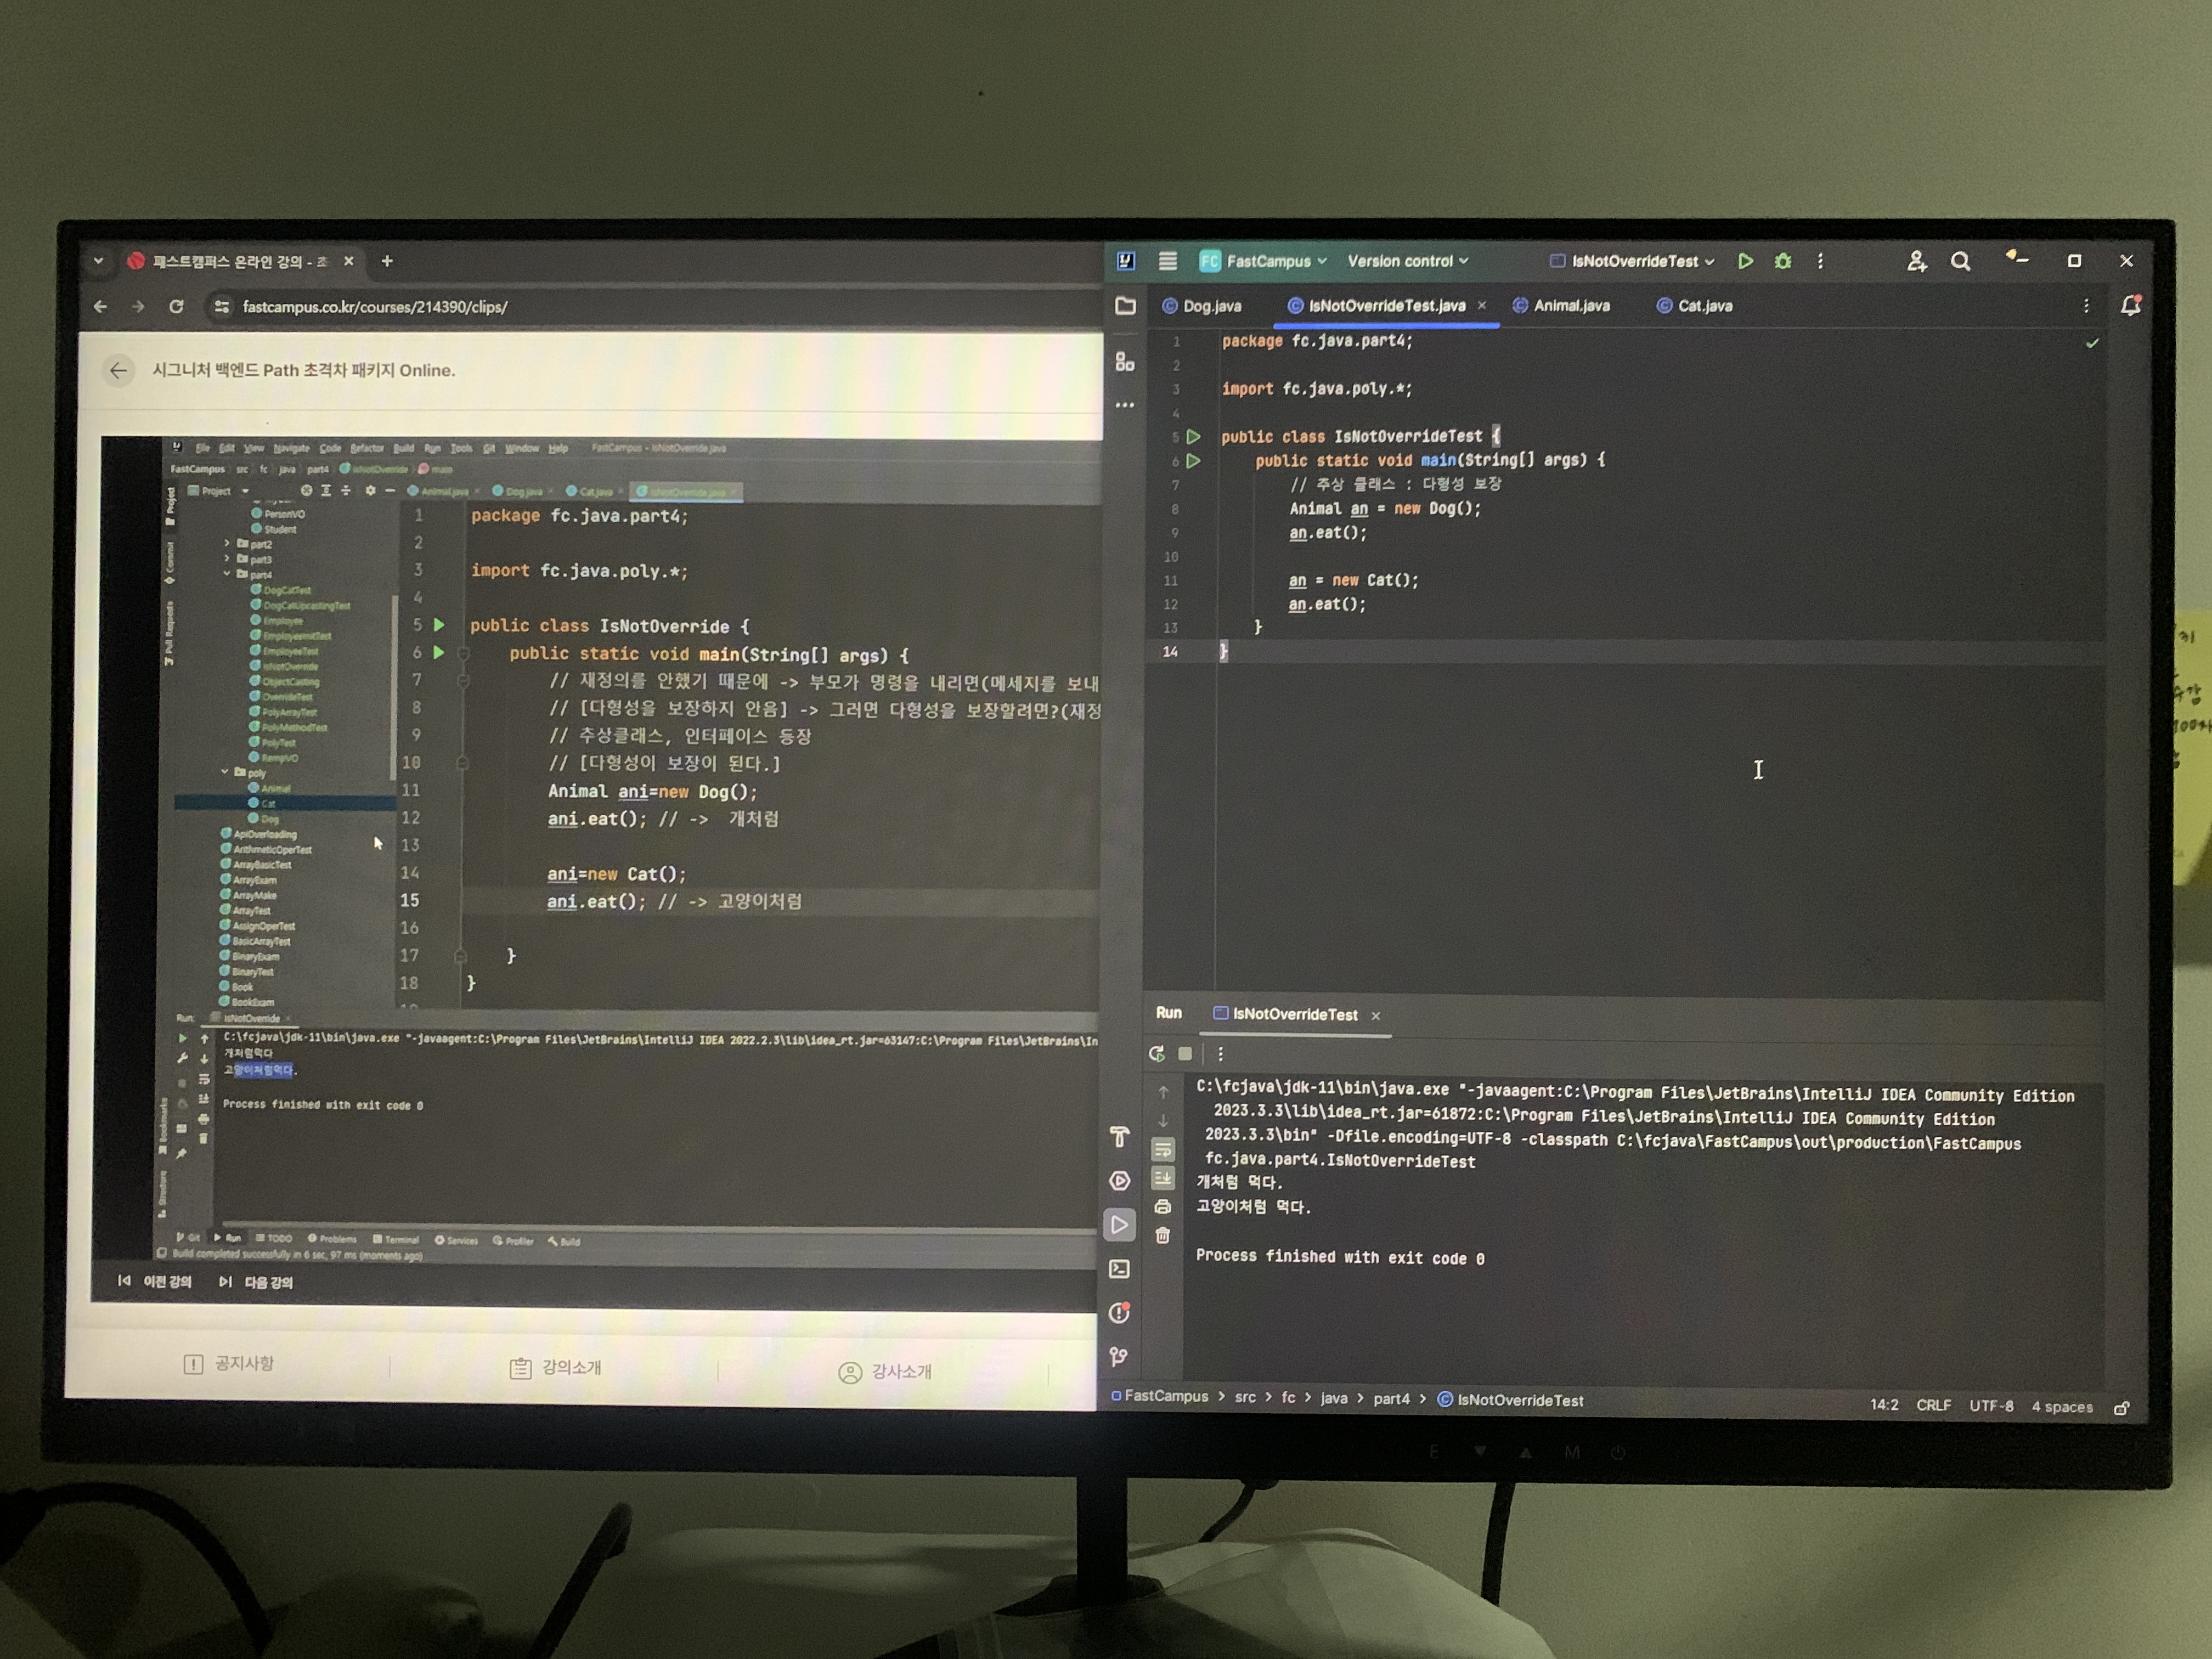Run IsNotOverrideTest with the green play icon
This screenshot has height=1659, width=2212.
coord(1745,261)
